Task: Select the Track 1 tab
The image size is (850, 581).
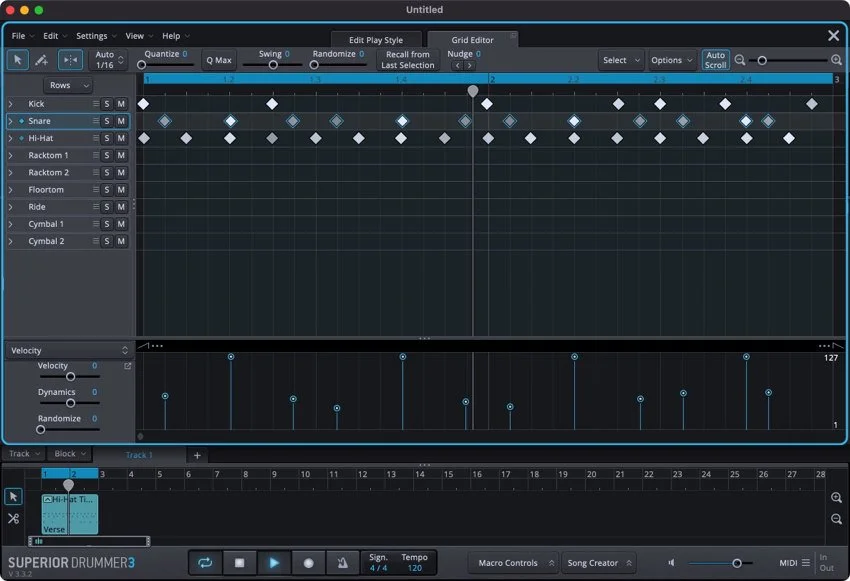Action: (139, 455)
